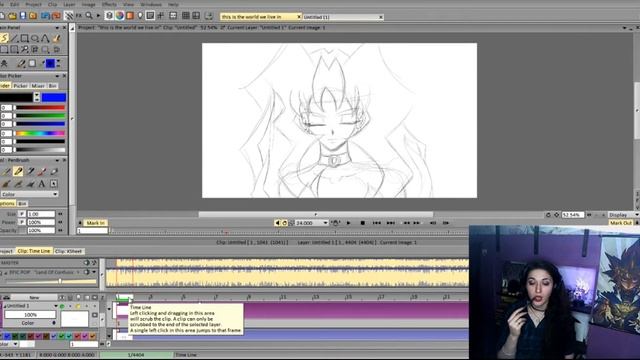Select the flood fill brush tool
This screenshot has height=360, width=640.
(x=56, y=38)
